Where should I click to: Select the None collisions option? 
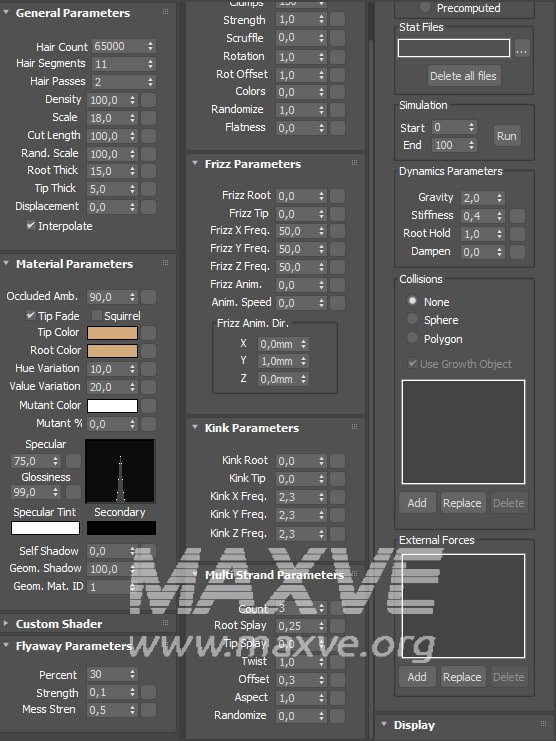[x=412, y=301]
